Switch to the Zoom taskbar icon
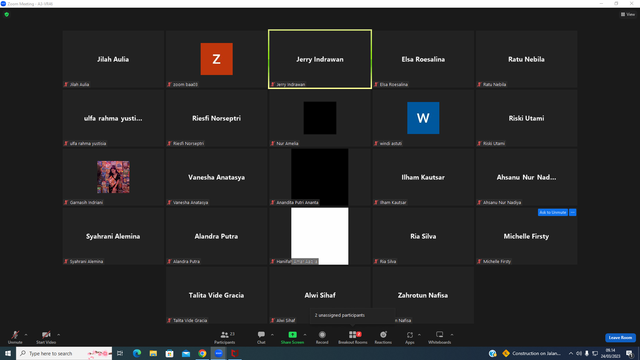Screen dimensions: 640x360 (218, 353)
